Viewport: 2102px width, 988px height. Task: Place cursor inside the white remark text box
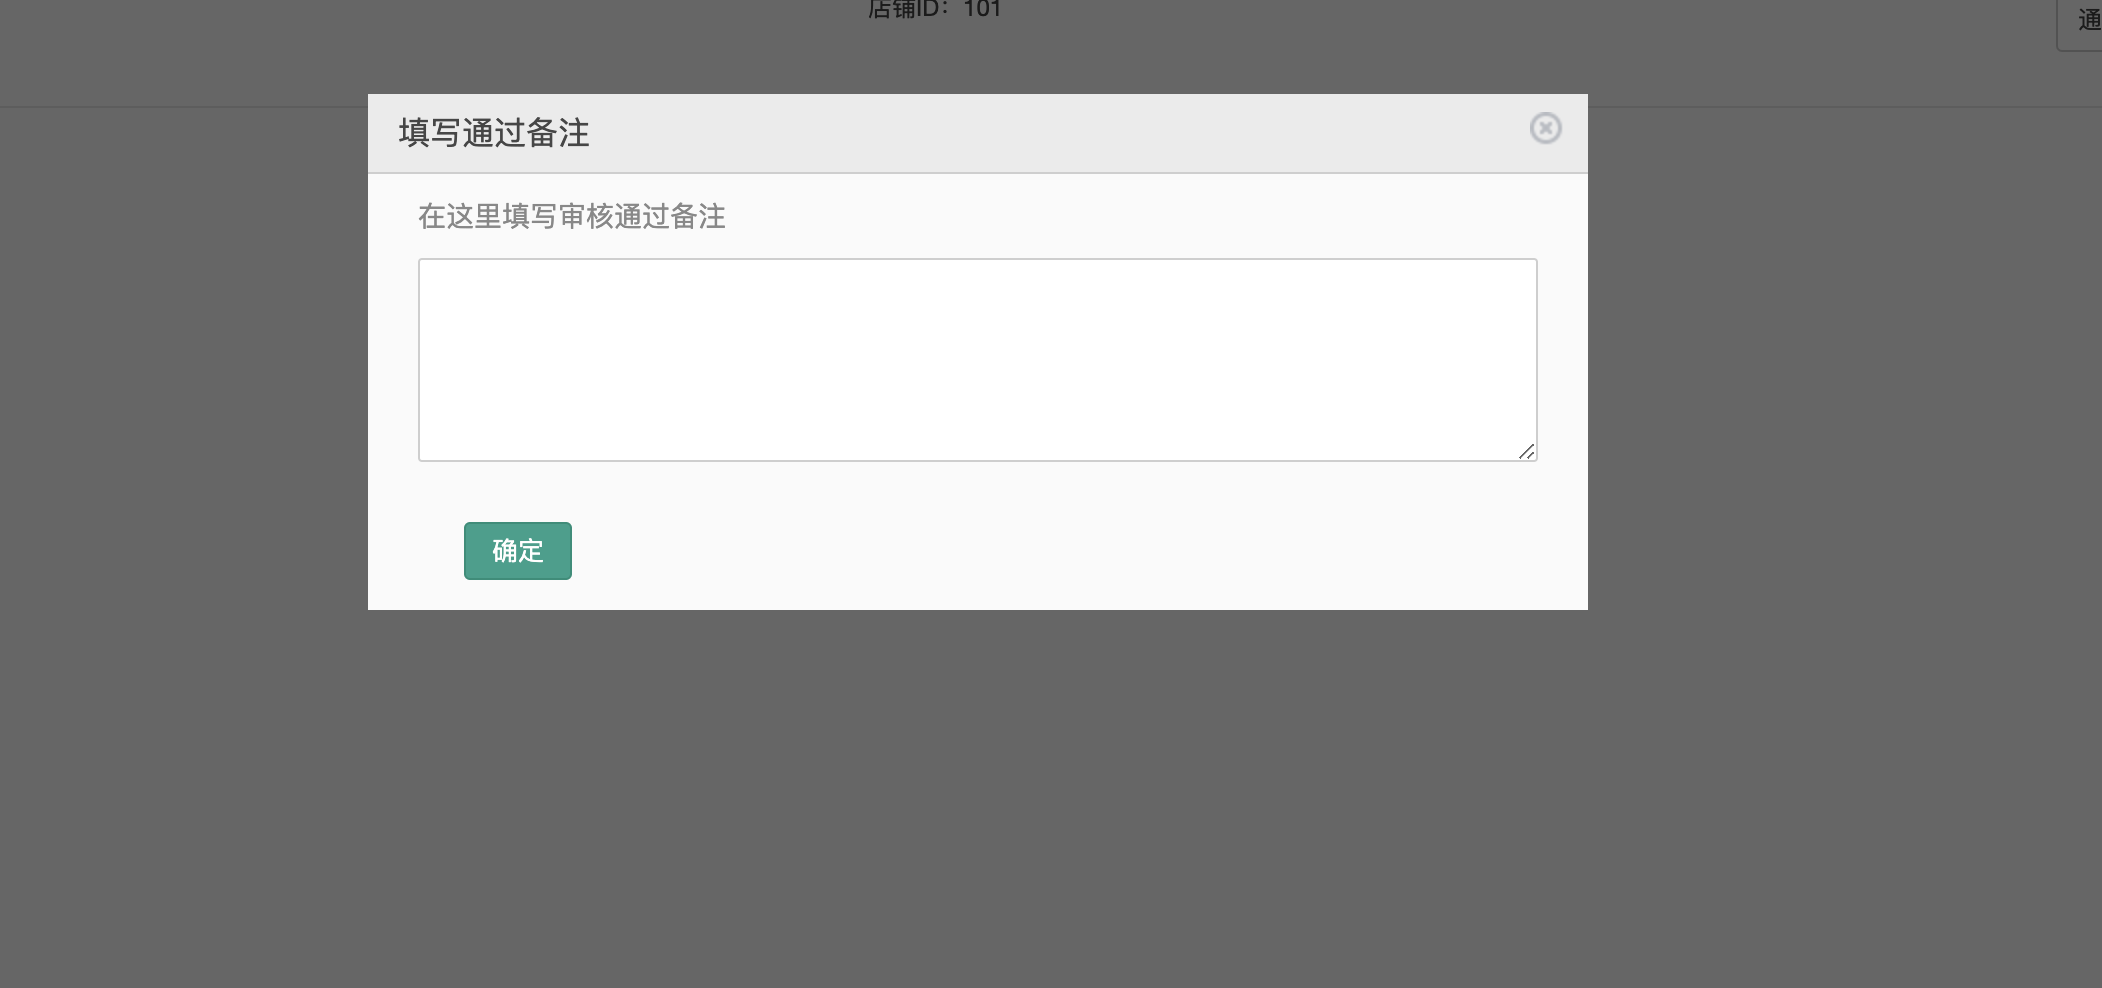click(977, 360)
